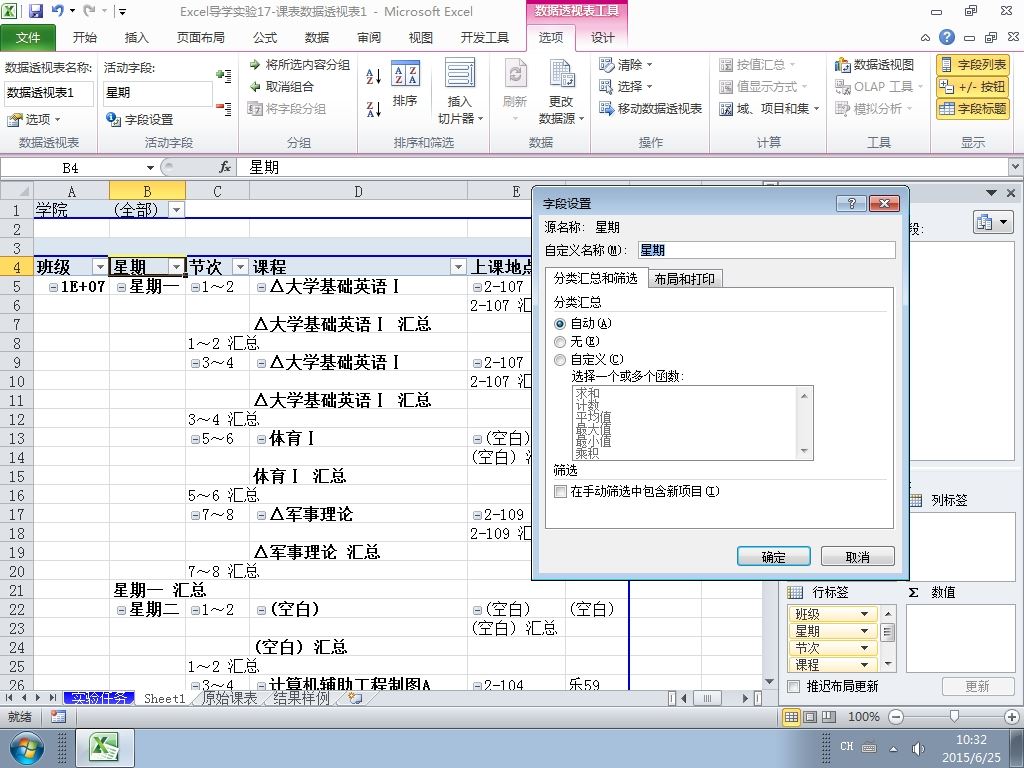Open 节次 column filter dropdown
Screen dimensions: 1024x768
pos(240,267)
